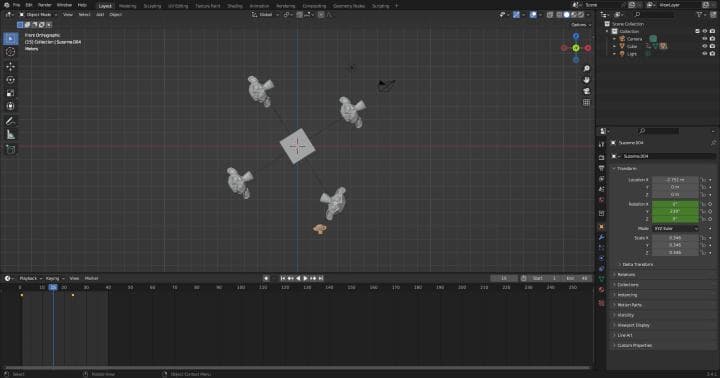This screenshot has width=720, height=378.
Task: Disable Camera render via camera icon
Action: (712, 39)
